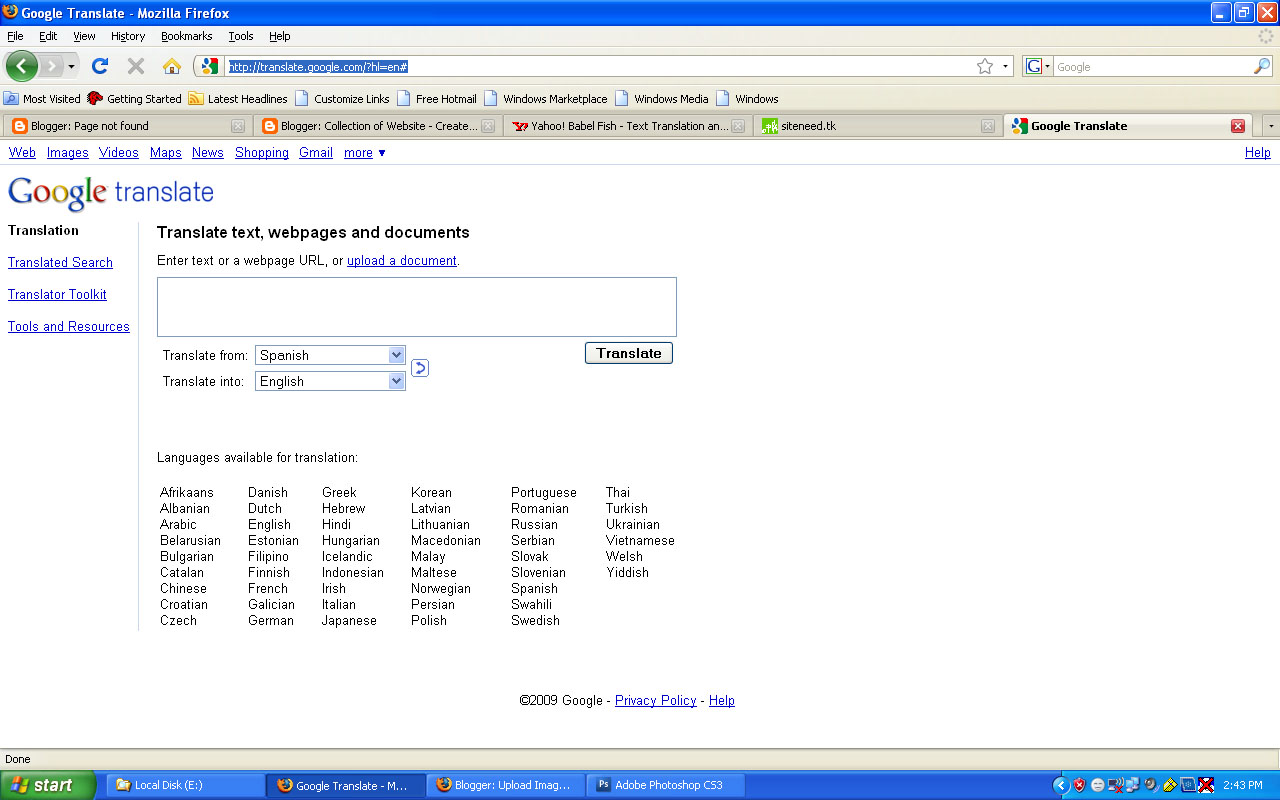Close the Blogger: Page not found tab
Screen dimensions: 1280x800
tap(238, 126)
